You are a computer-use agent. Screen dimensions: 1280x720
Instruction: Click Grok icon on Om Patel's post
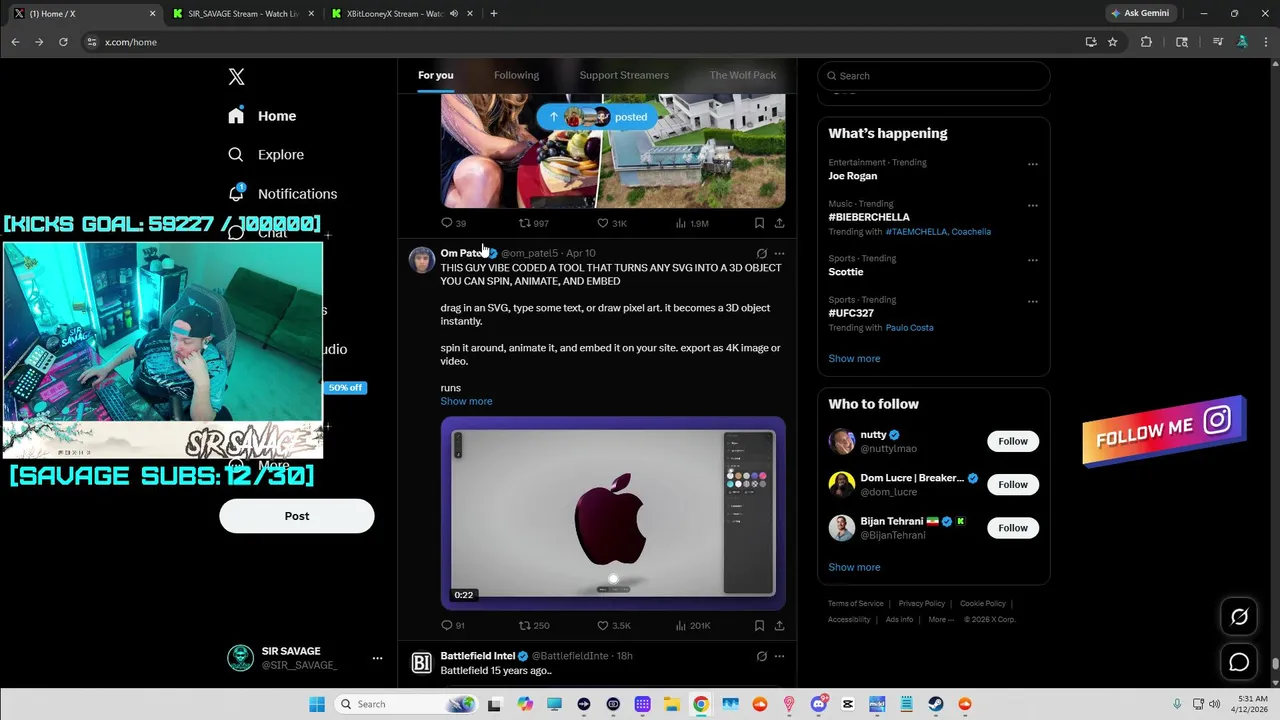pos(761,254)
